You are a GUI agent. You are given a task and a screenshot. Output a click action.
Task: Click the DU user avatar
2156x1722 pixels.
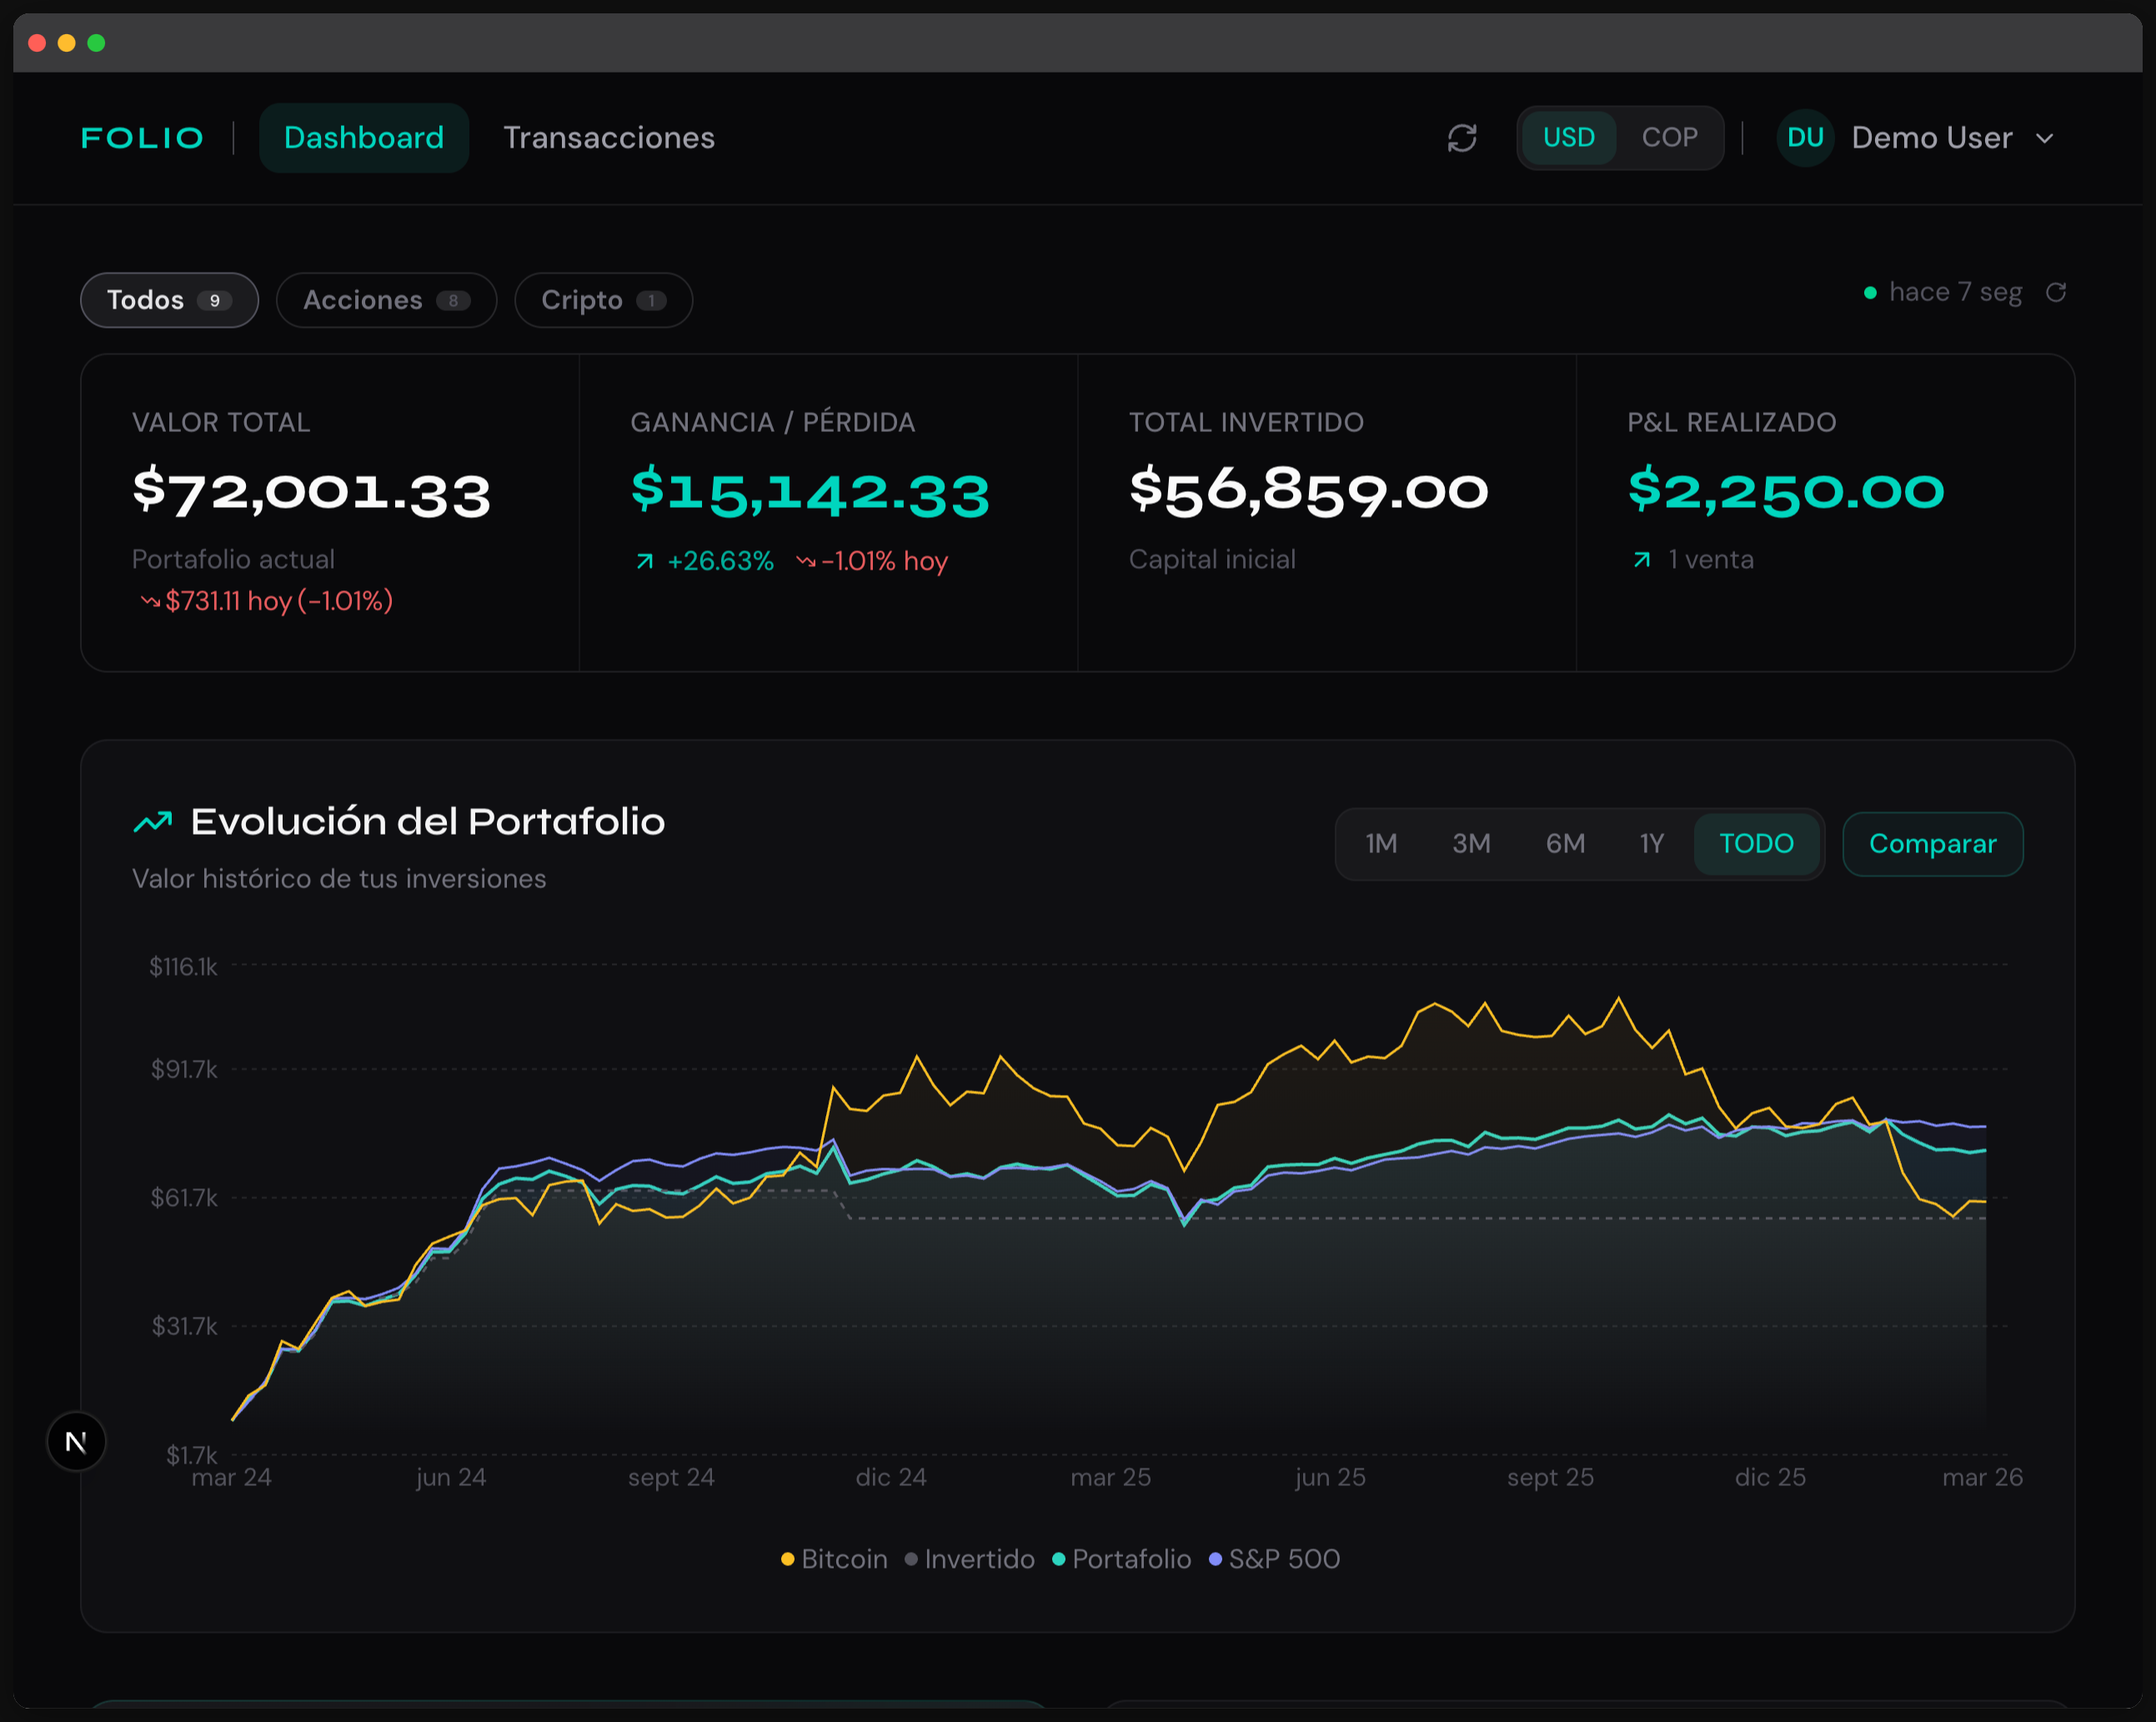[1805, 138]
